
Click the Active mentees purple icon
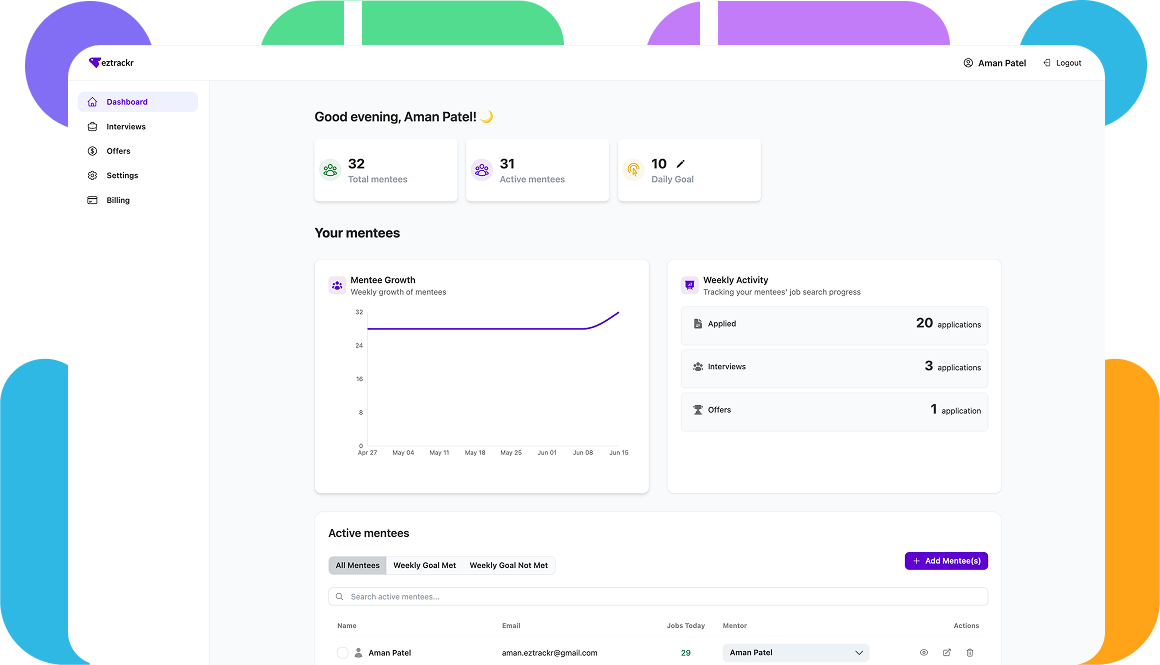482,170
